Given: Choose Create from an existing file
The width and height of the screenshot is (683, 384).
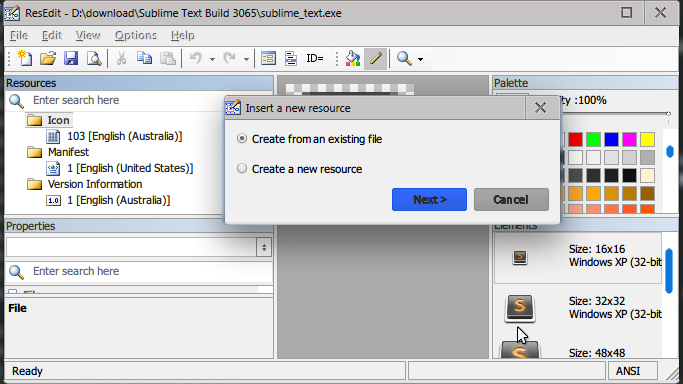Looking at the screenshot, I should coord(309,139).
